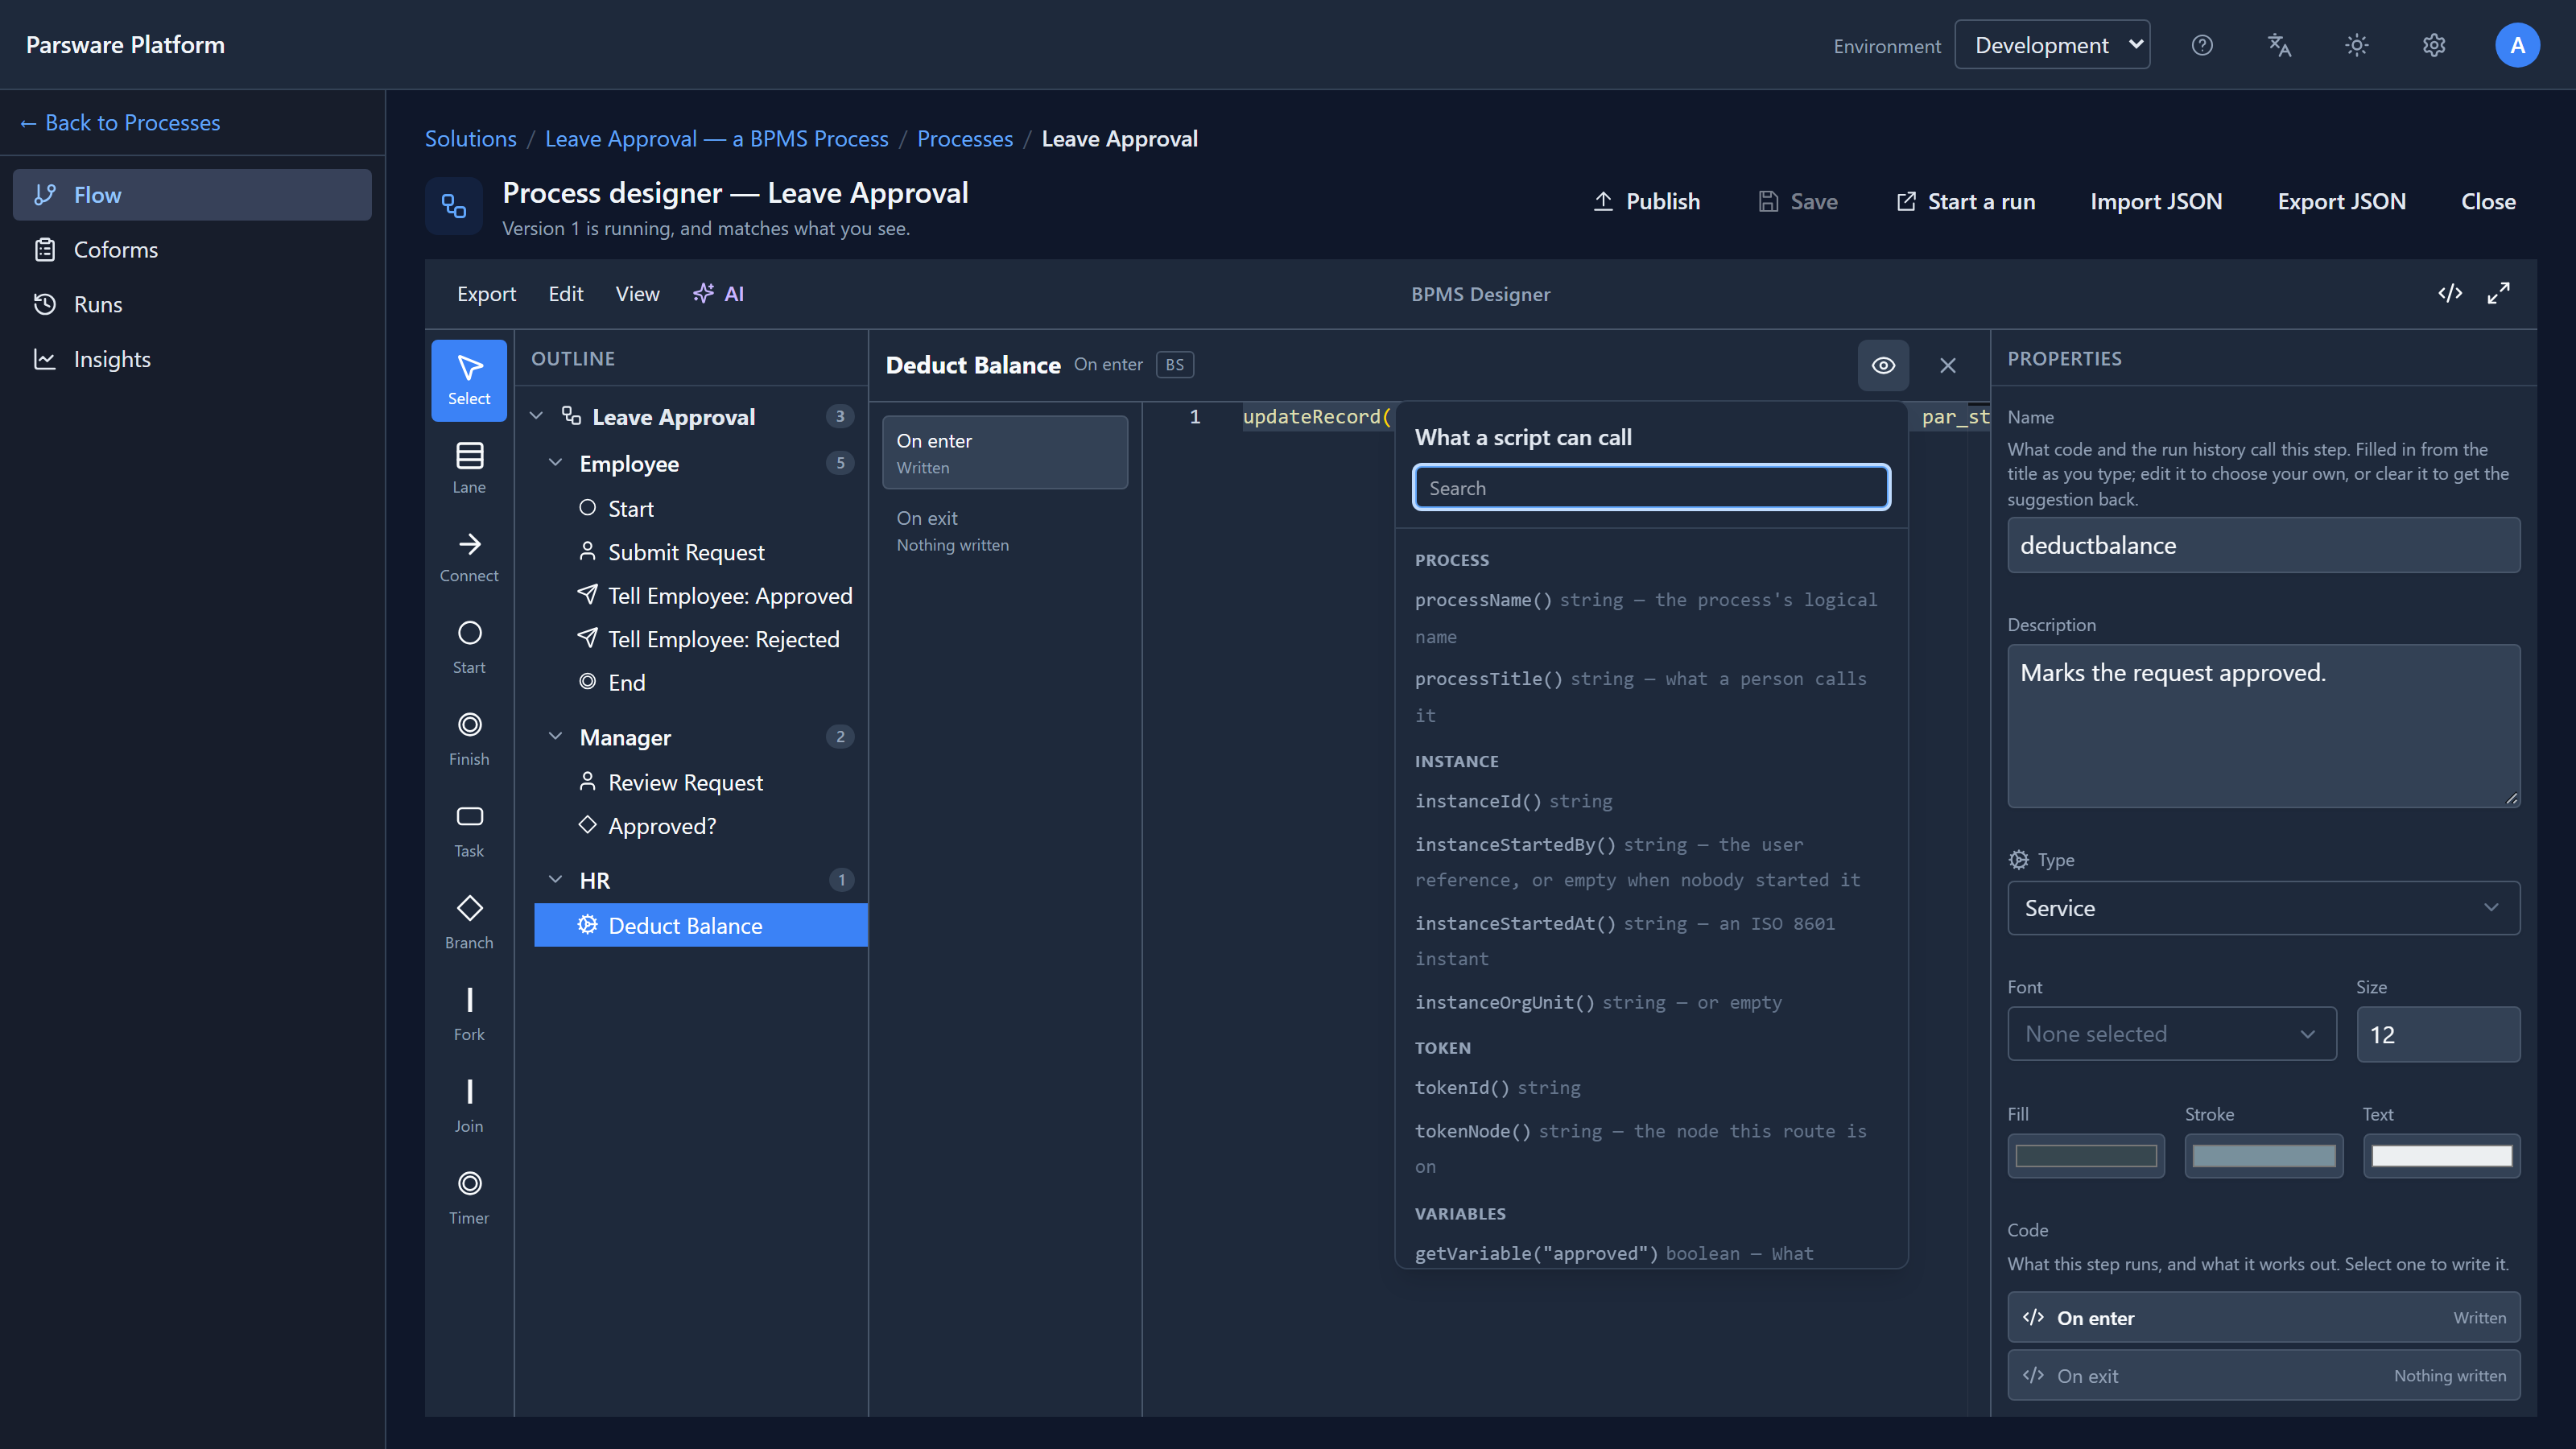Toggle the light/dark theme sun icon
2576x1449 pixels.
[x=2357, y=45]
